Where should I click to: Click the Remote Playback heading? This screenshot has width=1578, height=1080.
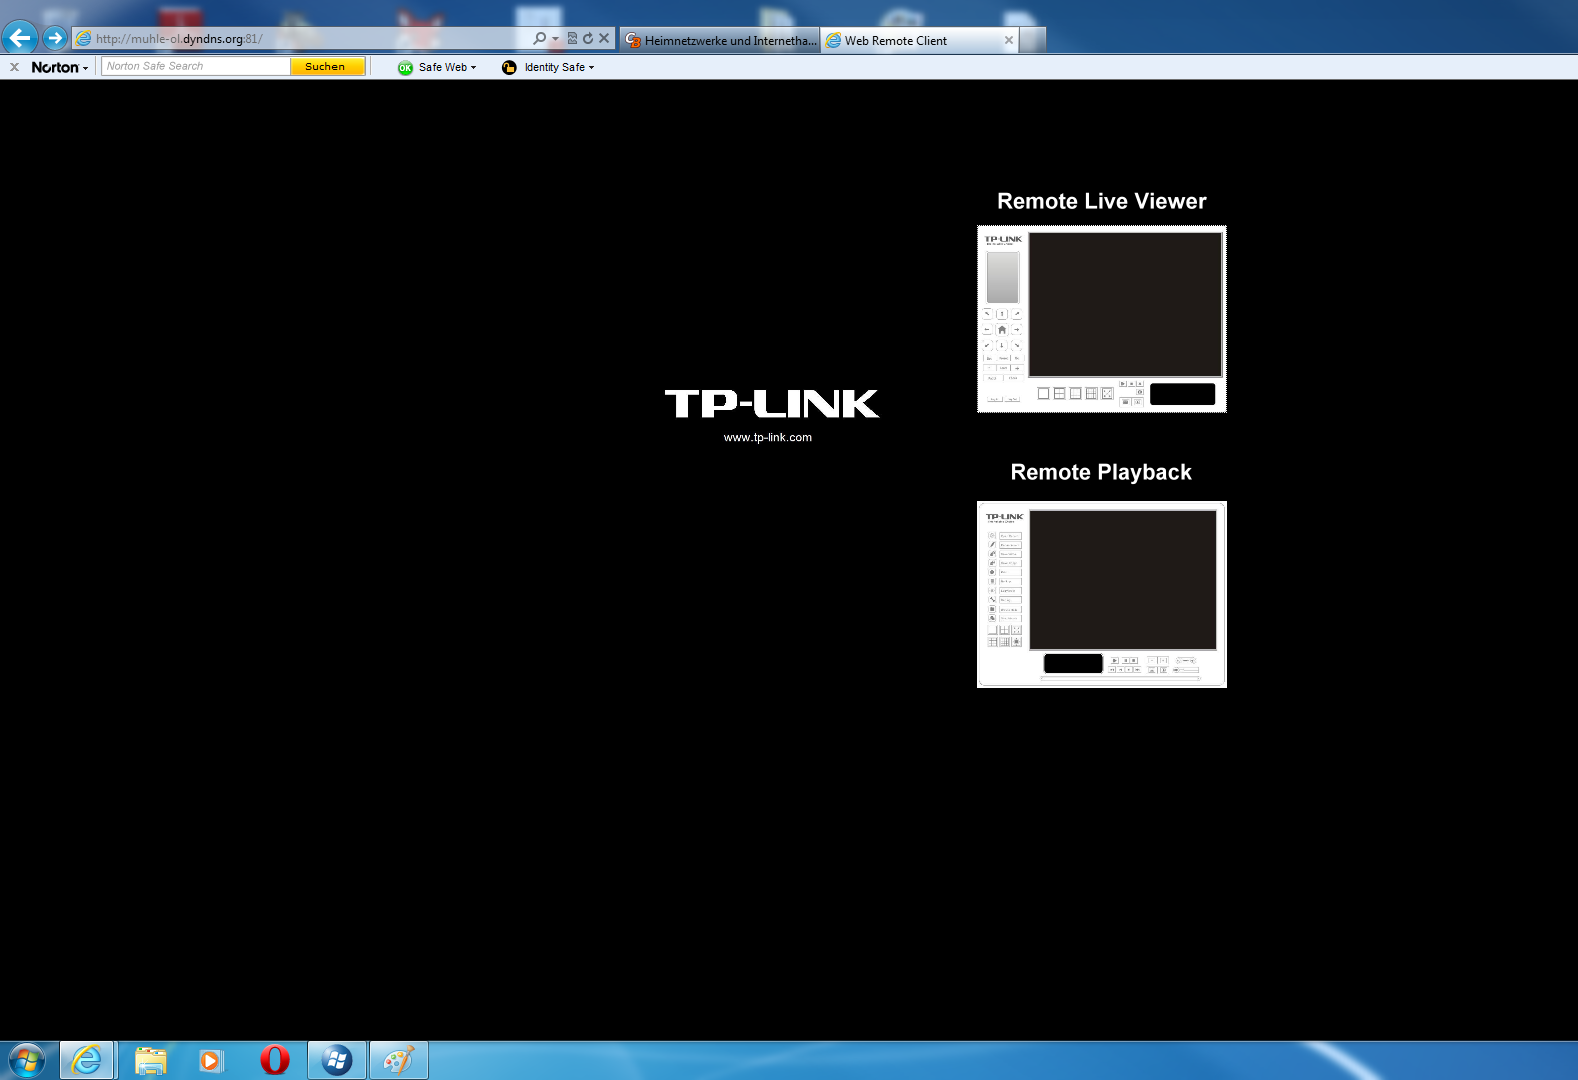point(1101,472)
